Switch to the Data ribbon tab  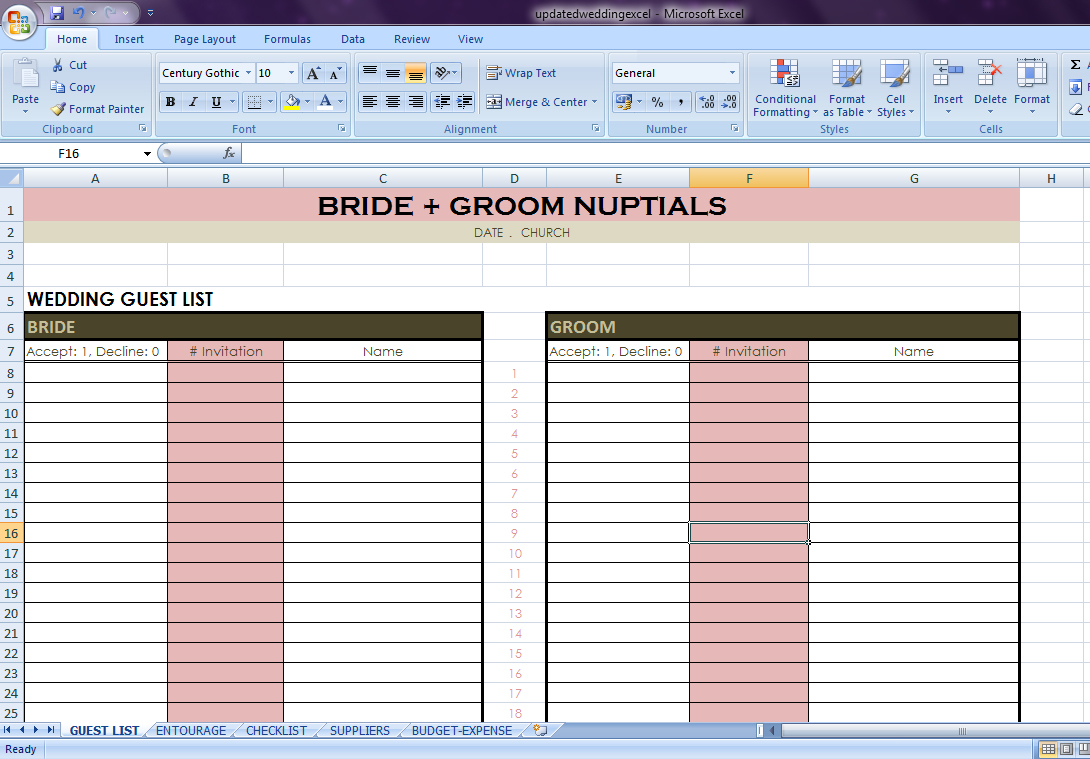click(x=352, y=39)
